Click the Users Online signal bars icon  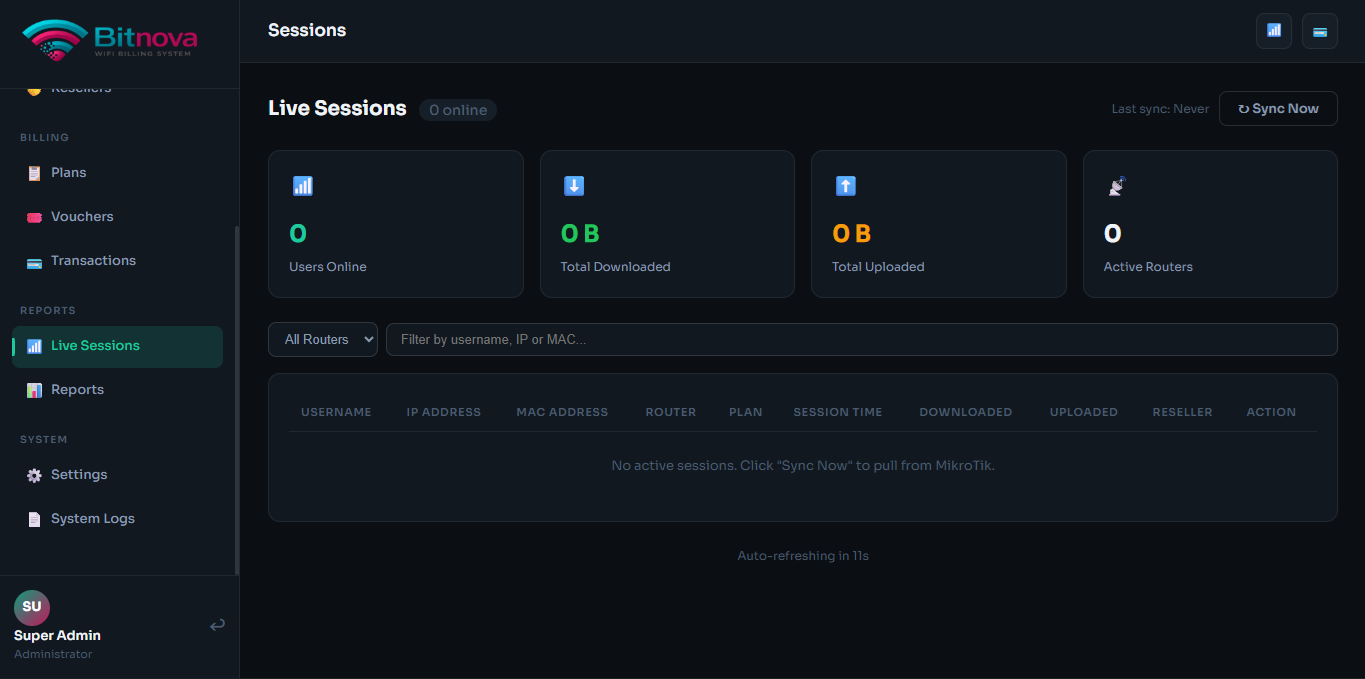click(x=302, y=186)
